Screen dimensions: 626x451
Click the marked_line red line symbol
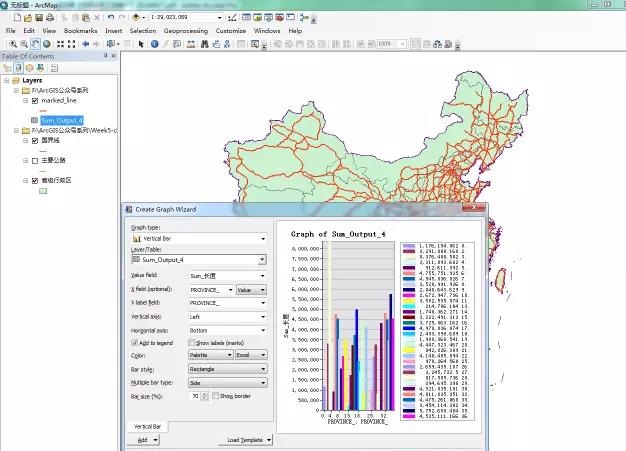pyautogui.click(x=43, y=111)
